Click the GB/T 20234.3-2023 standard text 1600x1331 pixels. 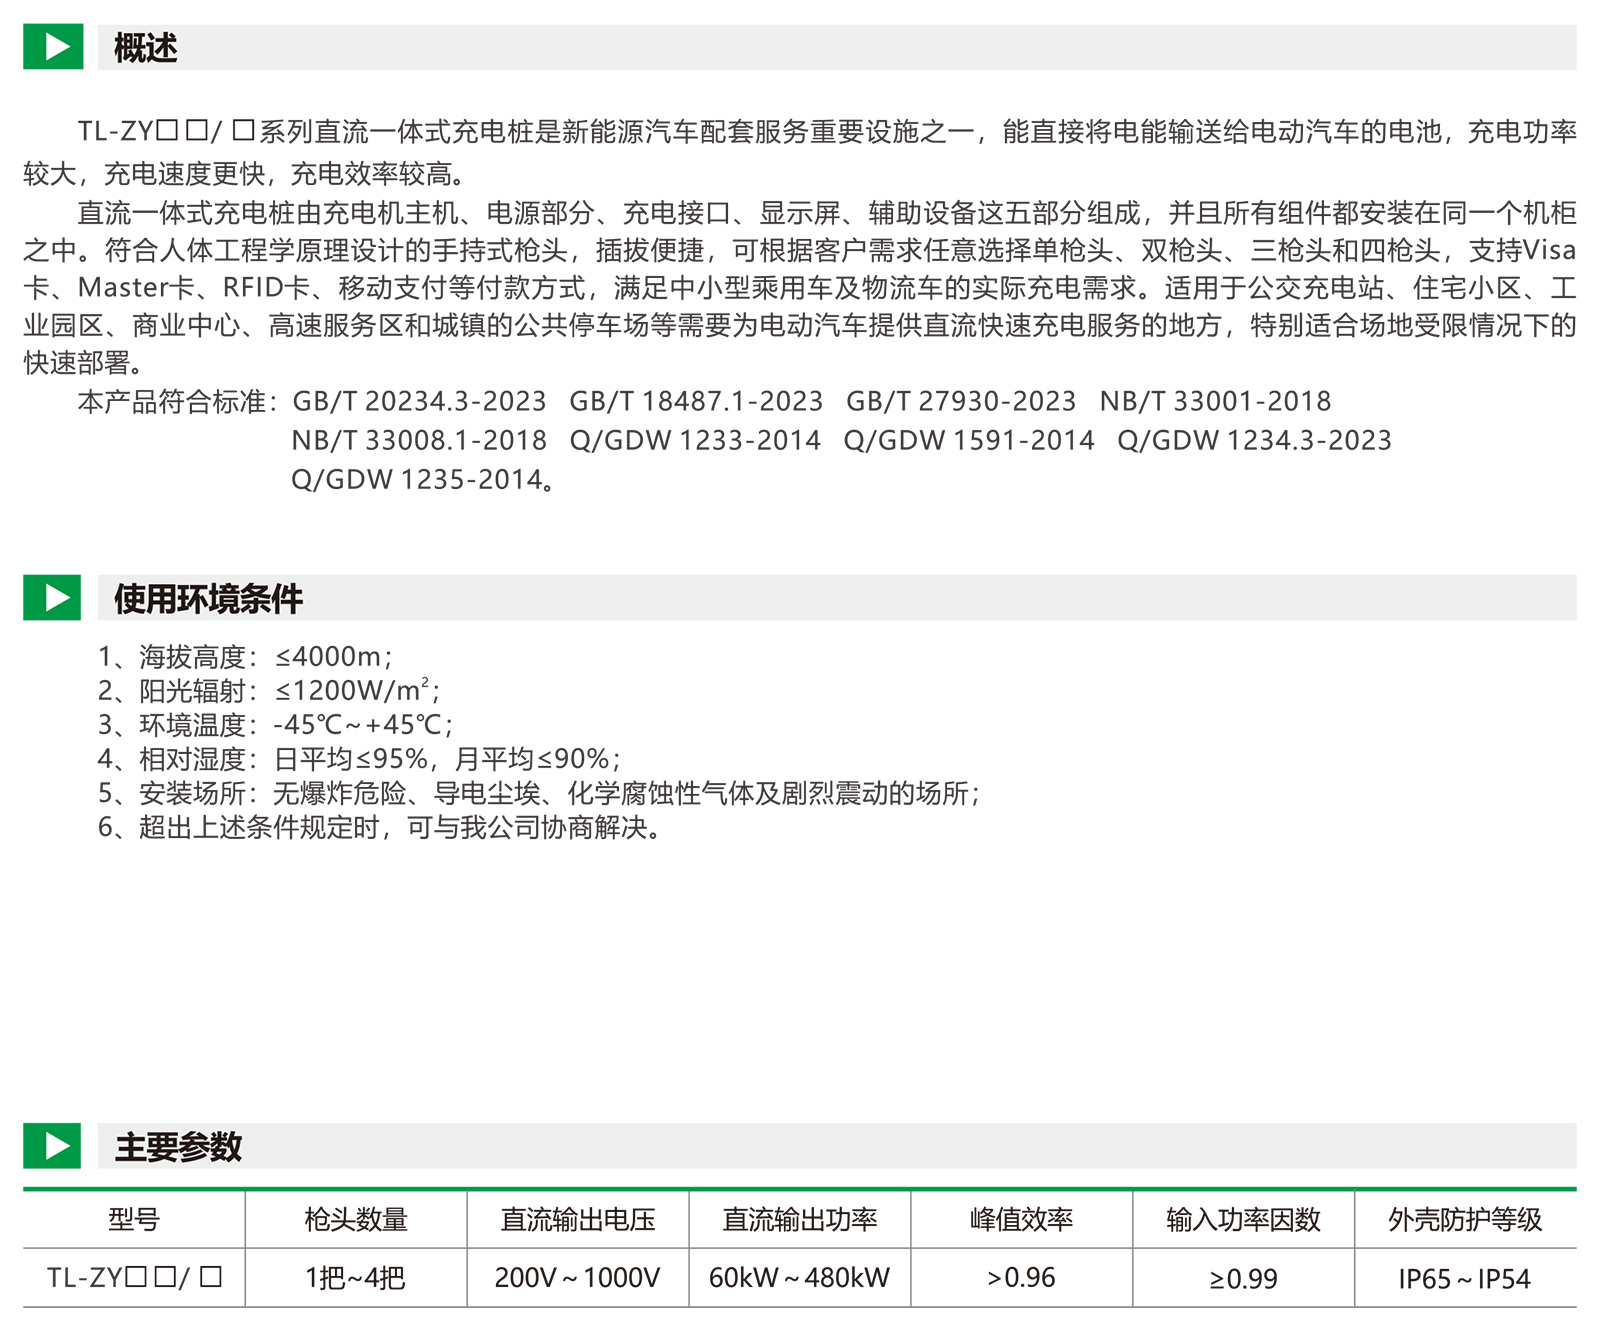419,402
